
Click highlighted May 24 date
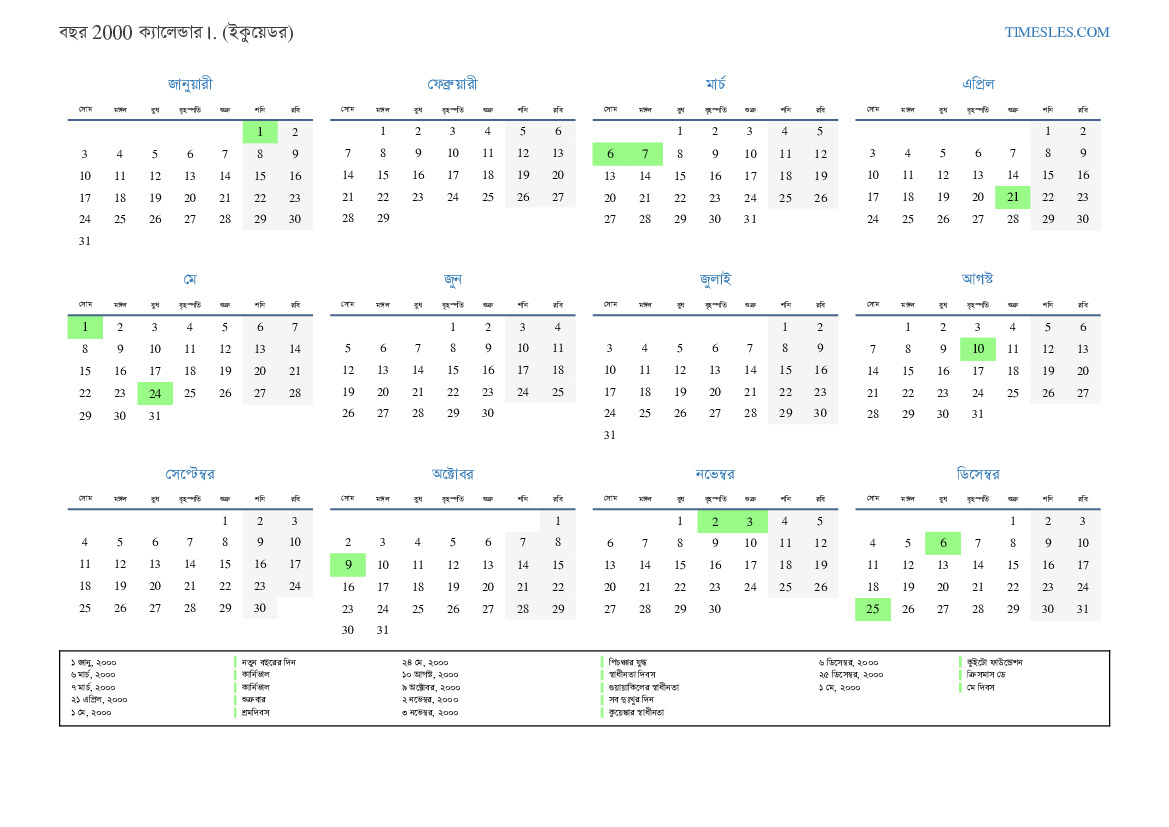[155, 394]
